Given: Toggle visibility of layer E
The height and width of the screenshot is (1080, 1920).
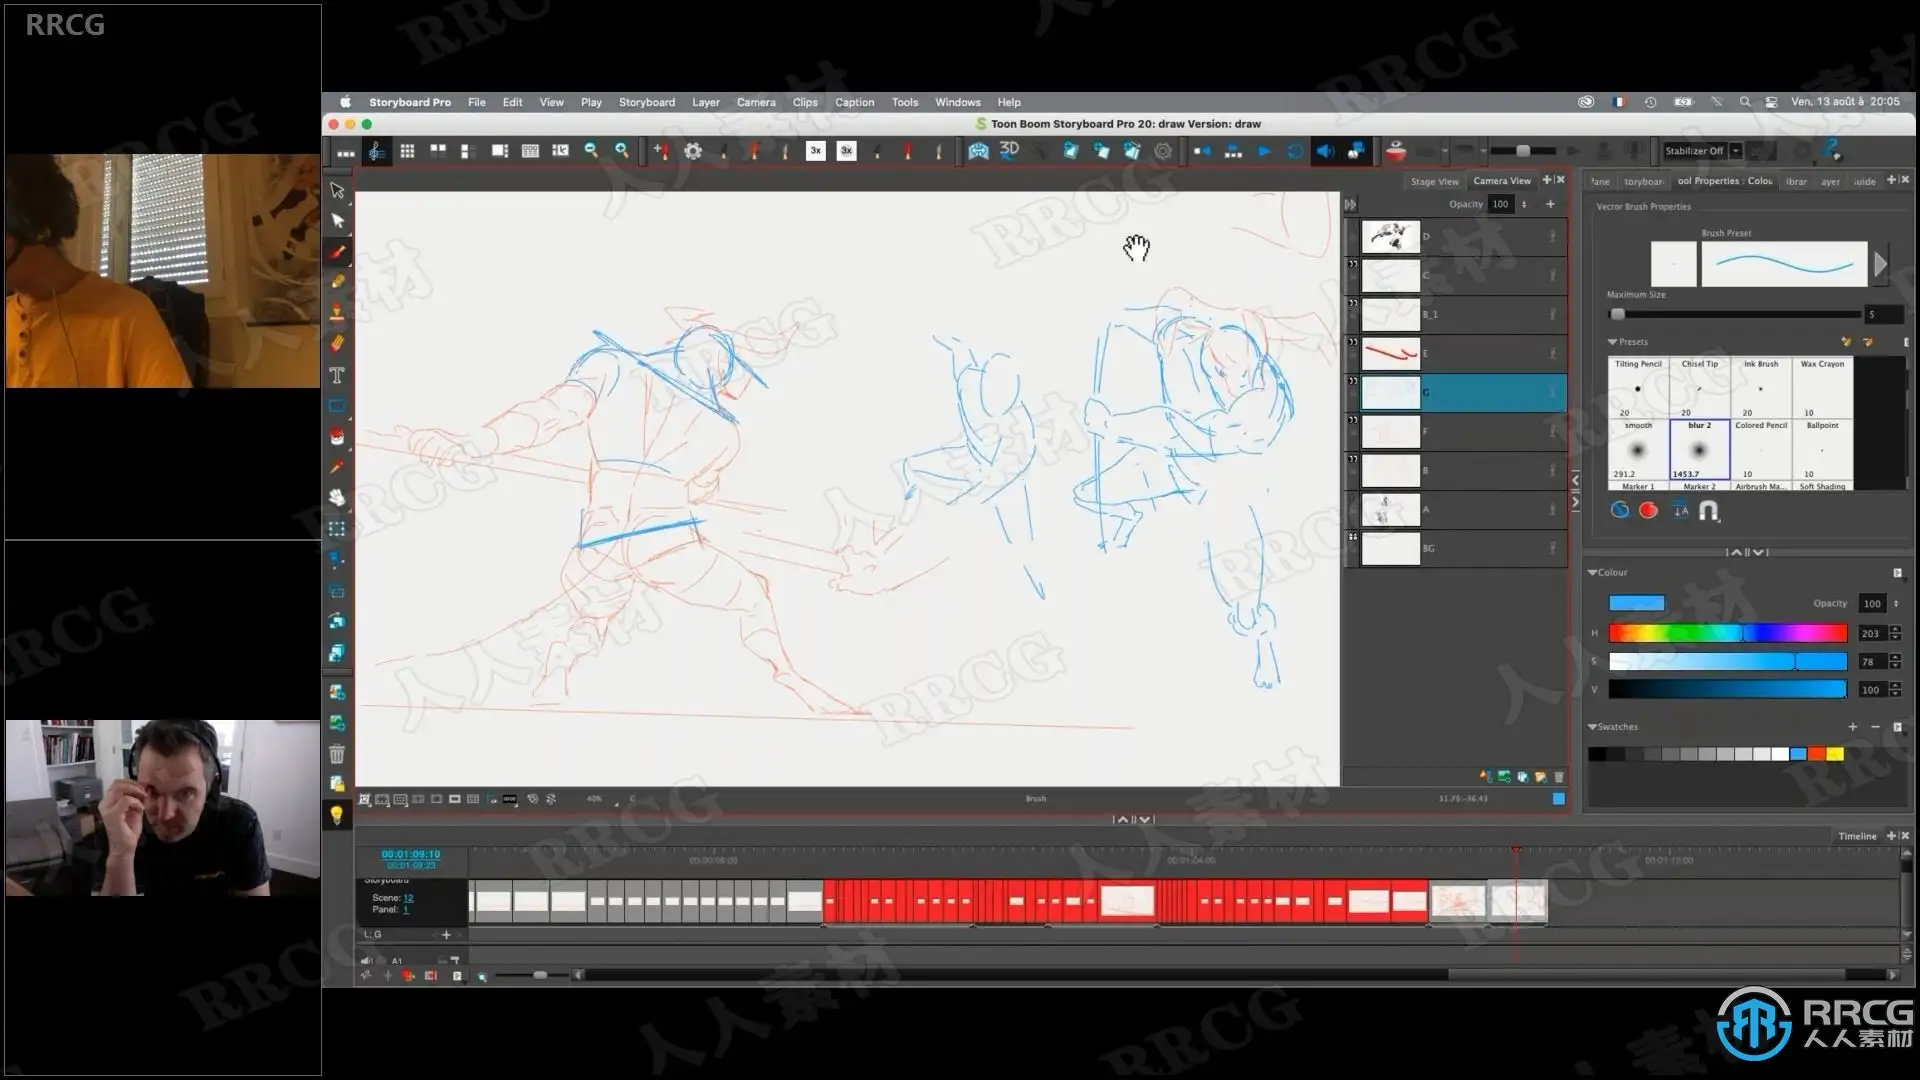Looking at the screenshot, I should click(x=1353, y=343).
